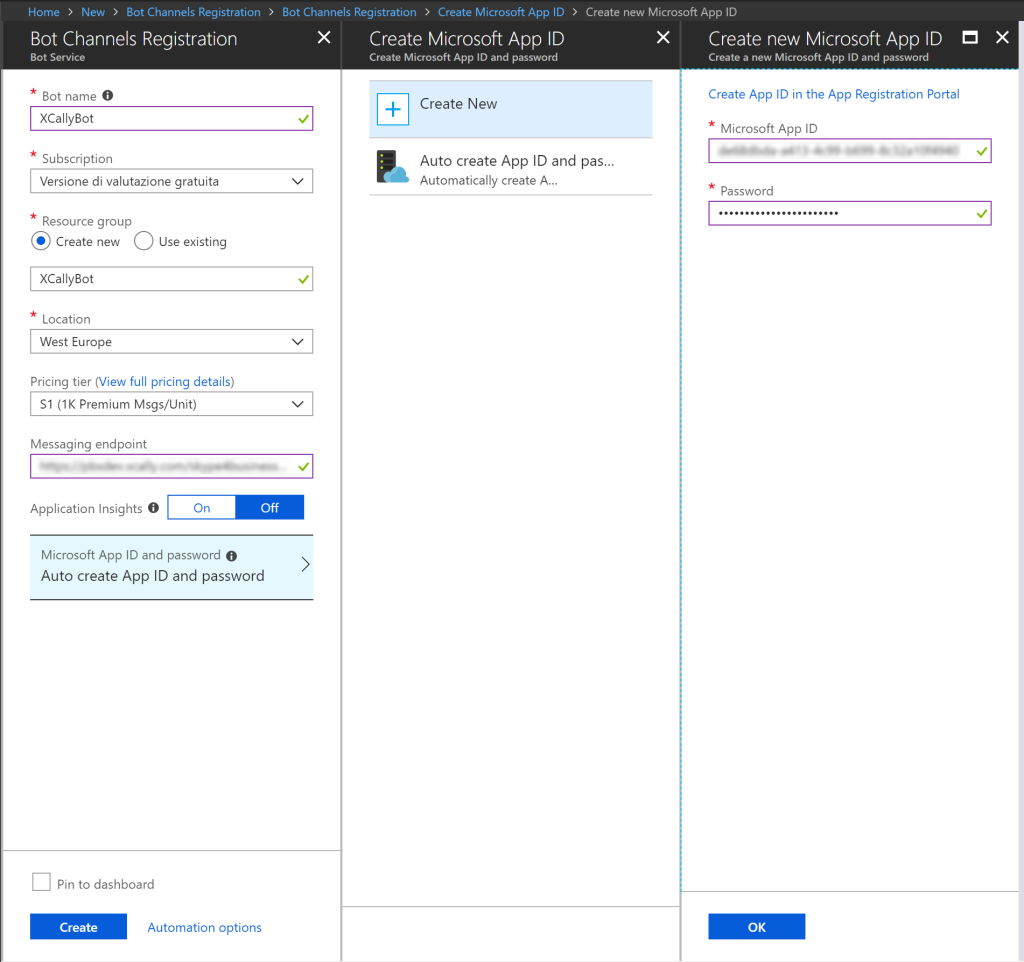Click the Bot name info icon
This screenshot has height=962, width=1024.
(x=108, y=95)
